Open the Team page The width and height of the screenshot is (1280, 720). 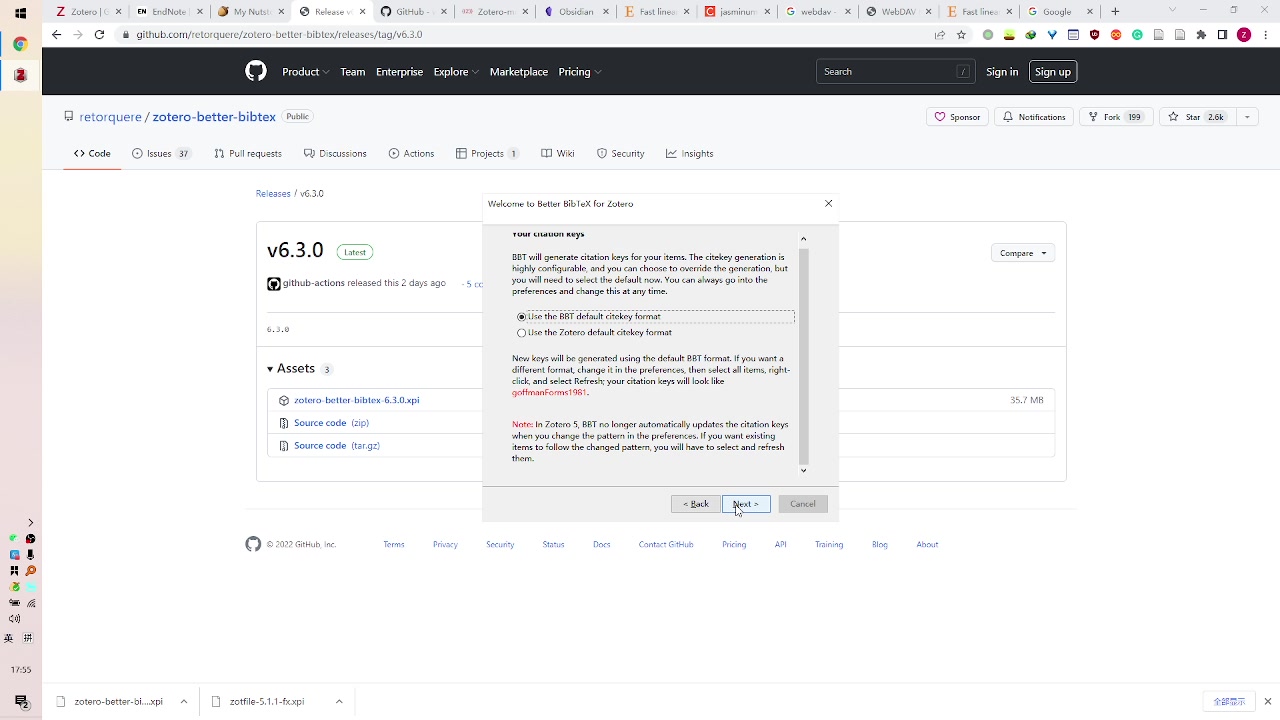pos(352,72)
